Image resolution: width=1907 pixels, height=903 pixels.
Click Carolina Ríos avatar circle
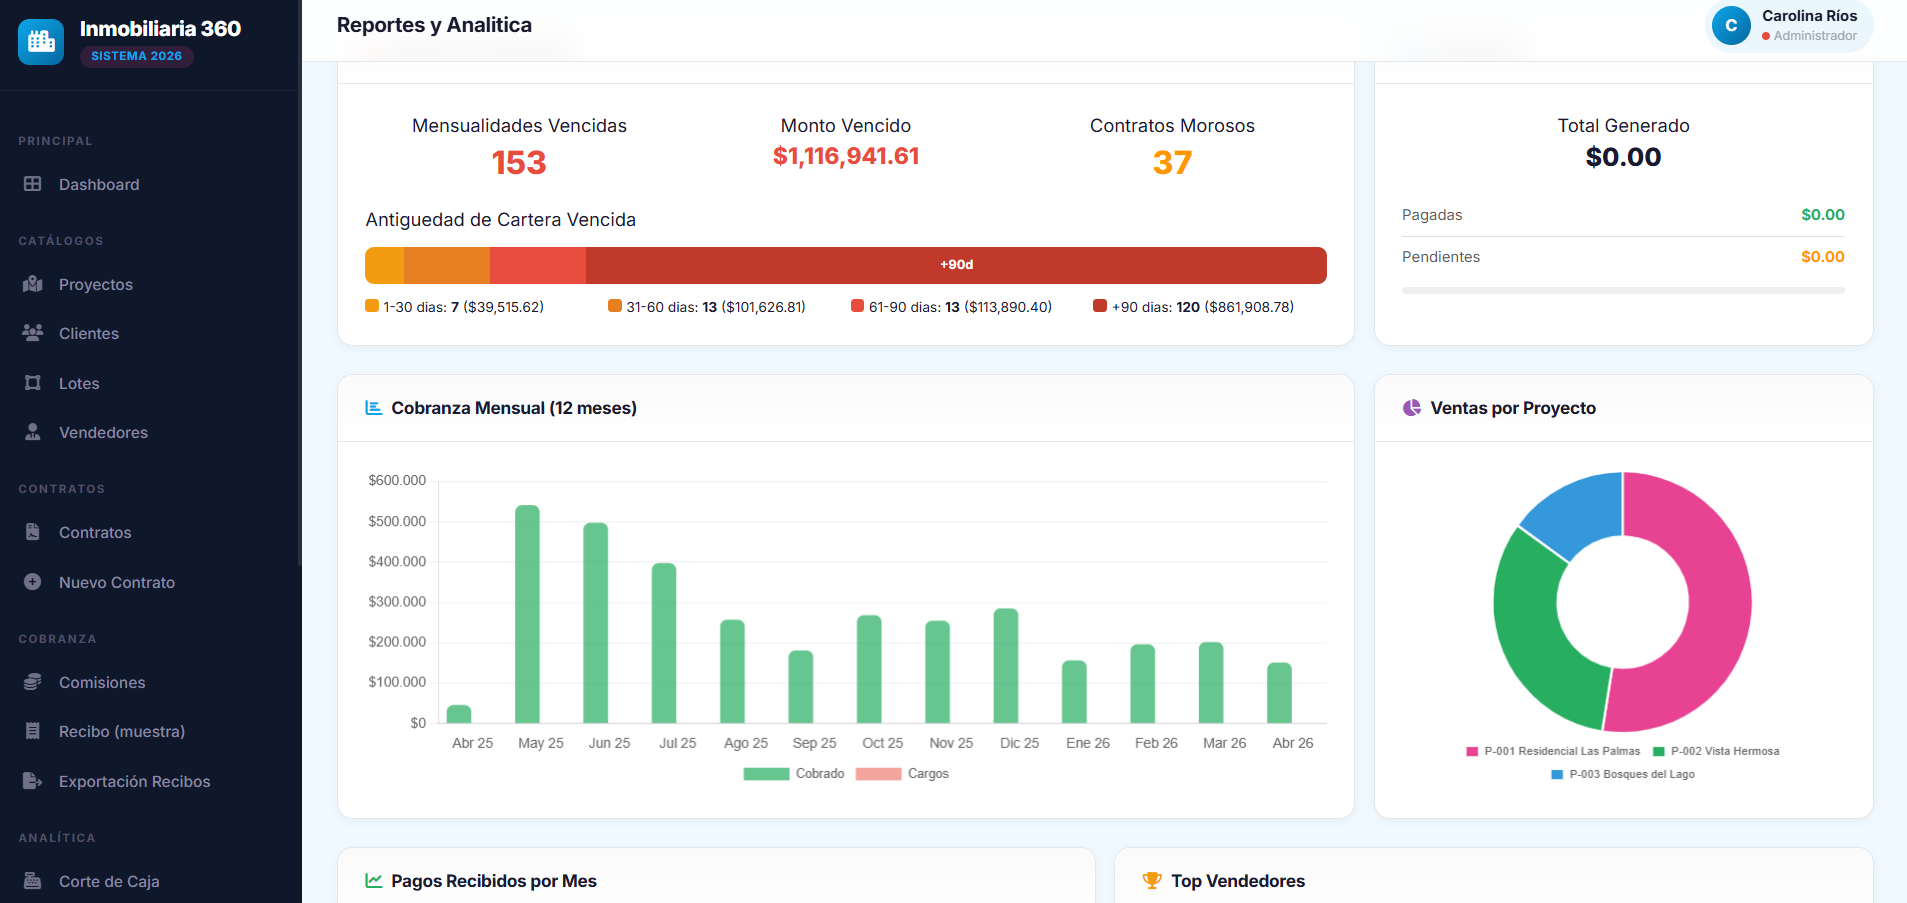tap(1731, 26)
